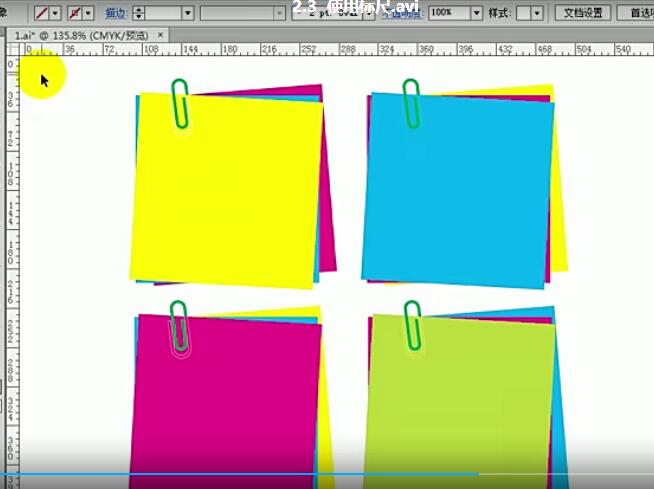Click the 描边 stroke panel link

[116, 13]
